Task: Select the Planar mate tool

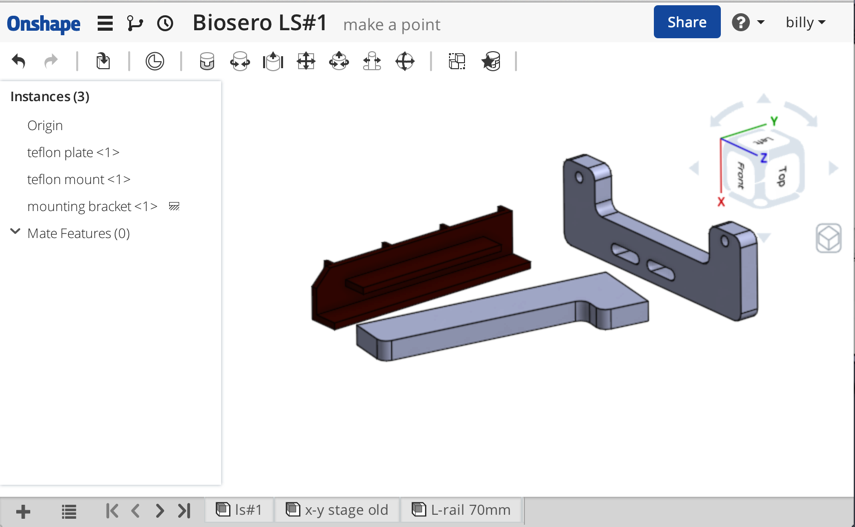Action: [x=306, y=61]
